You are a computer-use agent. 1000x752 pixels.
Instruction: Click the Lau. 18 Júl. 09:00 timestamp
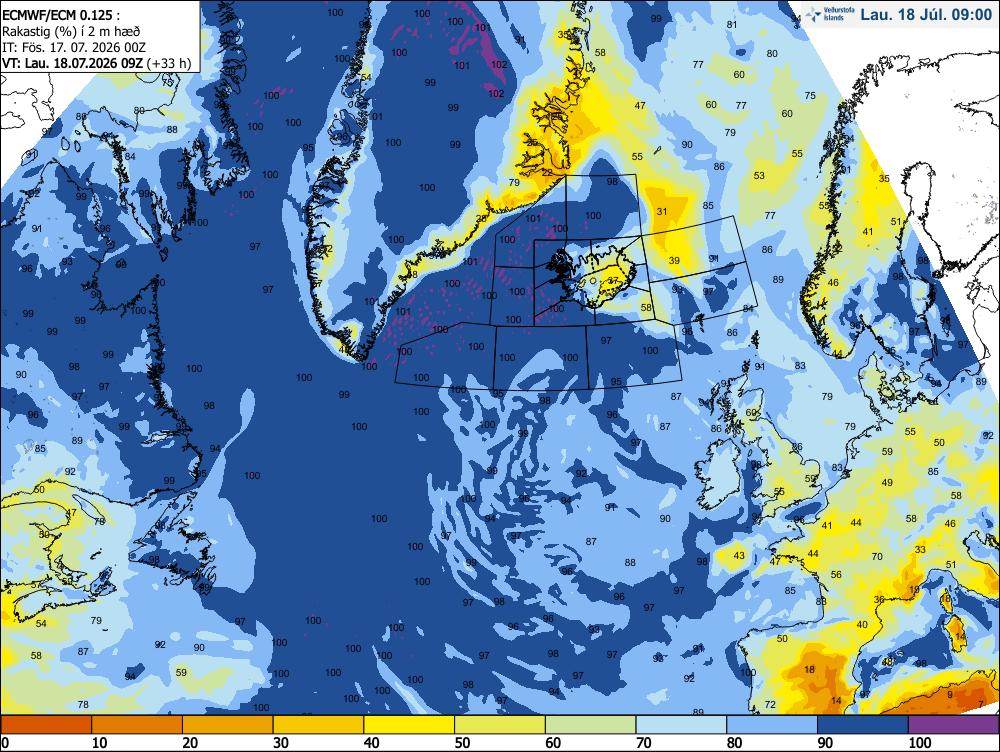click(926, 15)
